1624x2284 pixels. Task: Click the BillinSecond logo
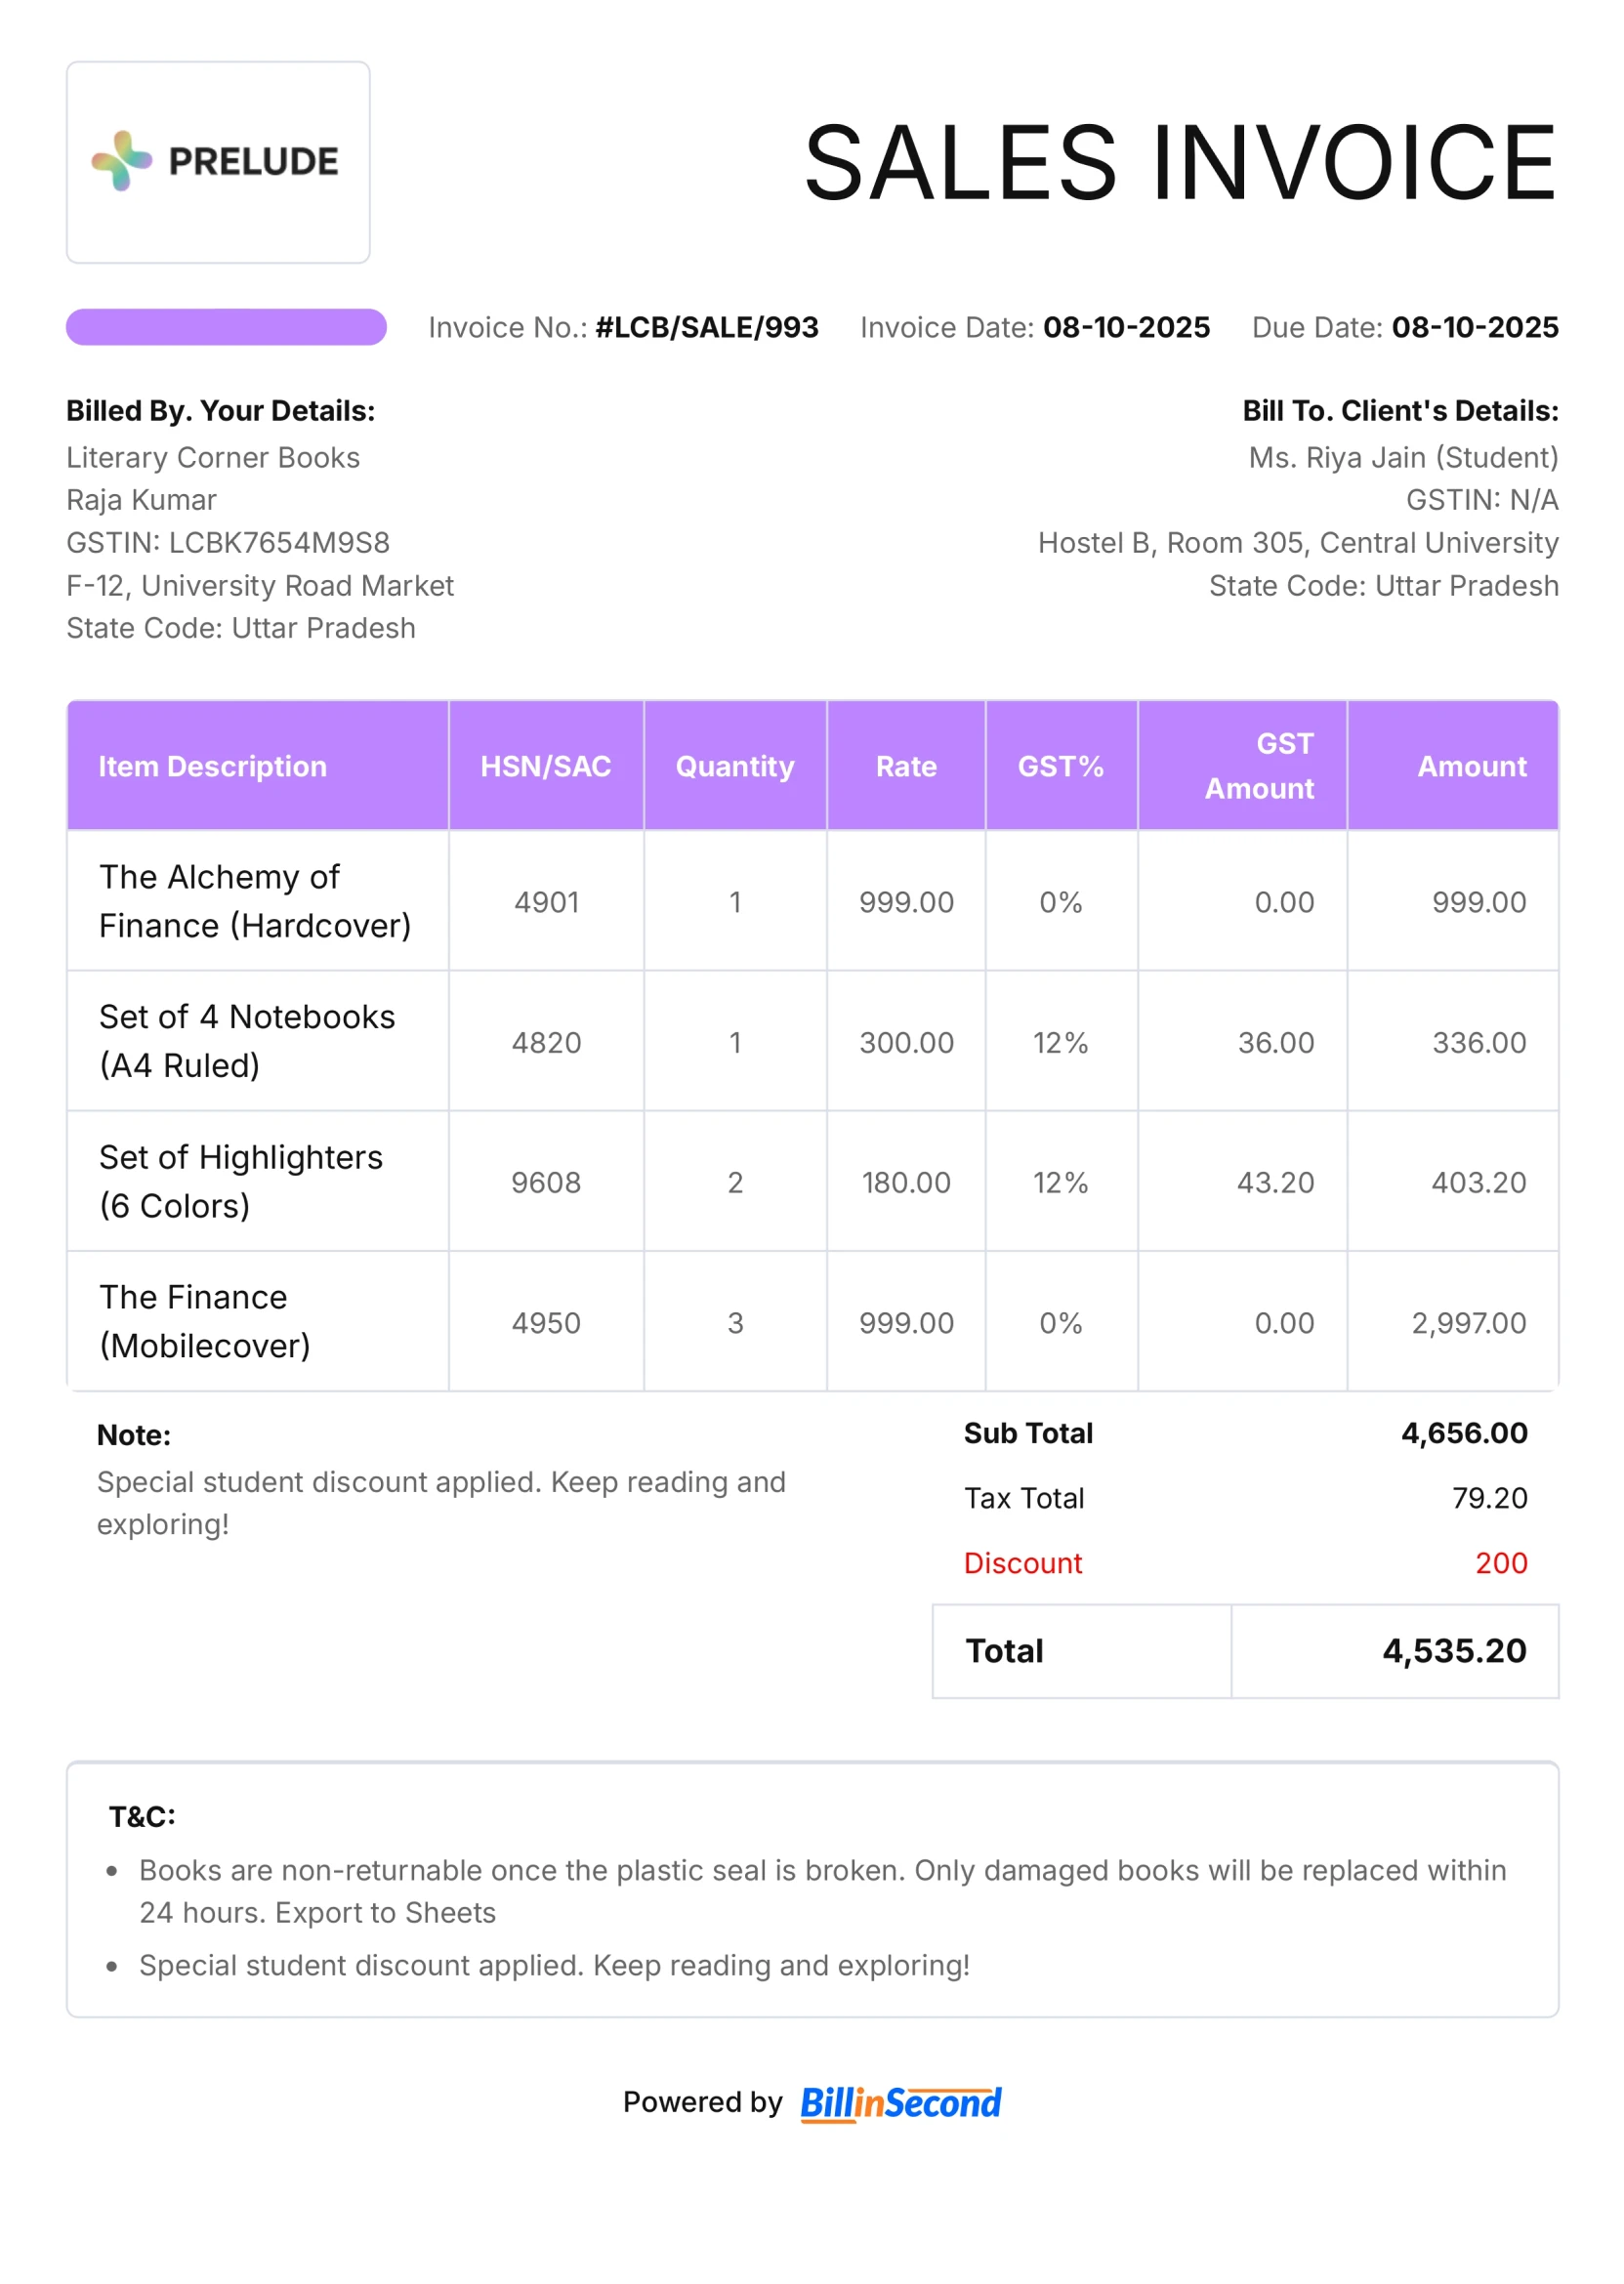[x=900, y=2103]
